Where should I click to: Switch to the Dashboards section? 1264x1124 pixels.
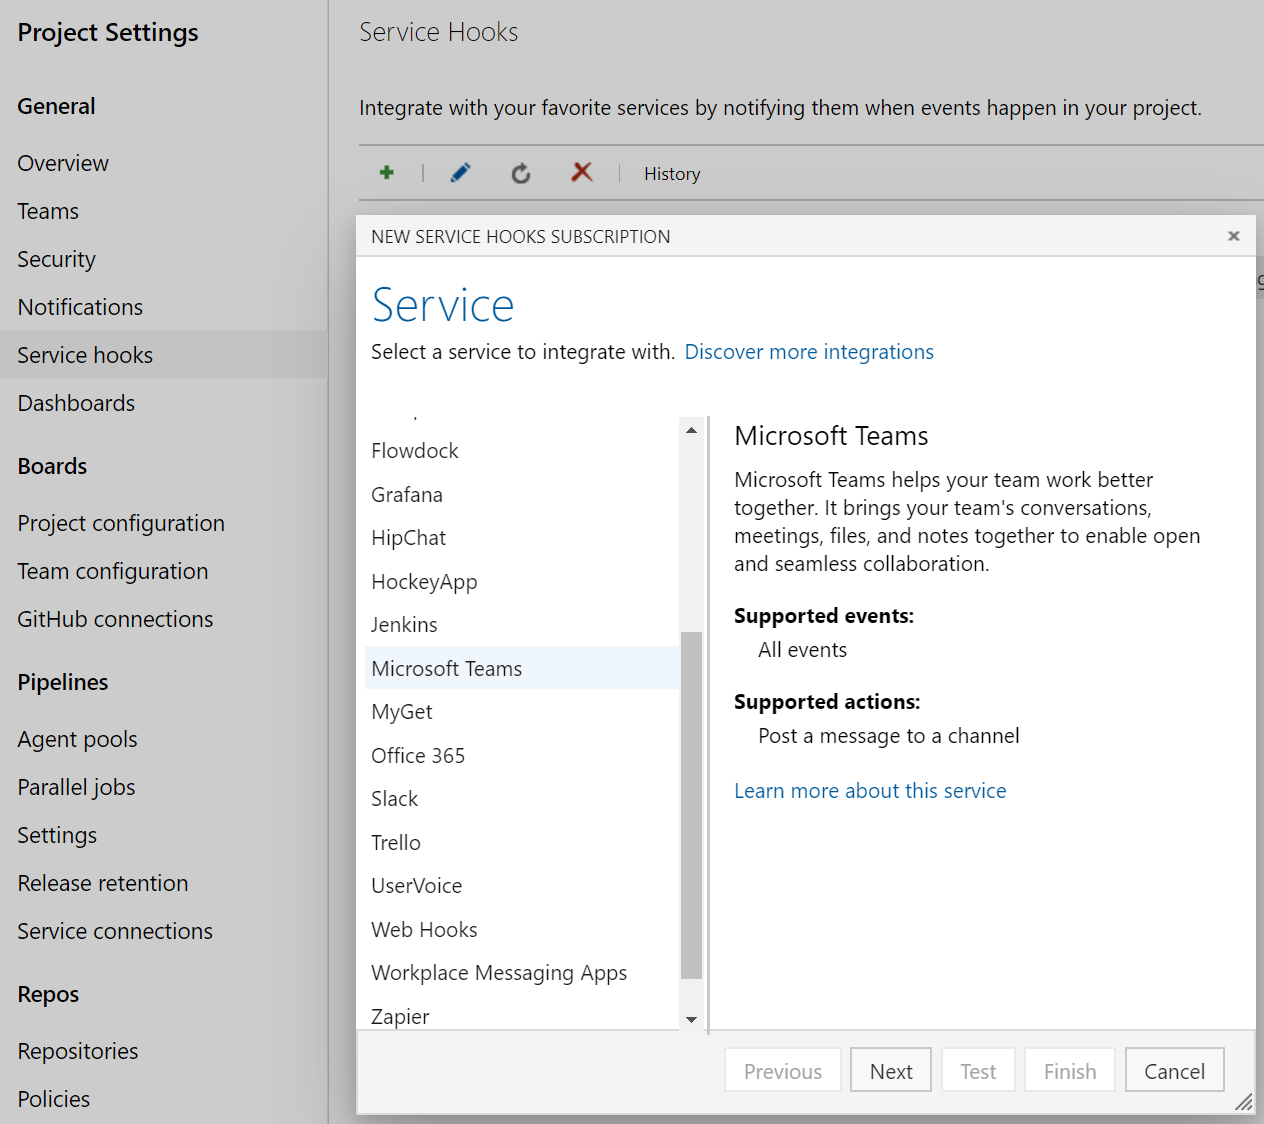tap(76, 402)
